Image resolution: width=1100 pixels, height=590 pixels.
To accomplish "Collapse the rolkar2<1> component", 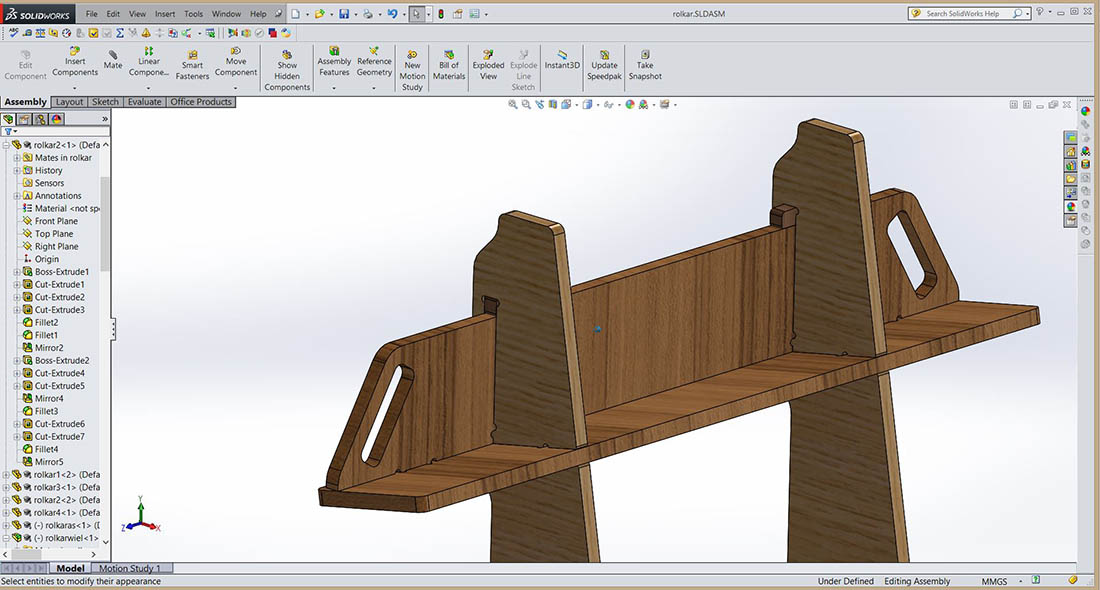I will [x=6, y=145].
